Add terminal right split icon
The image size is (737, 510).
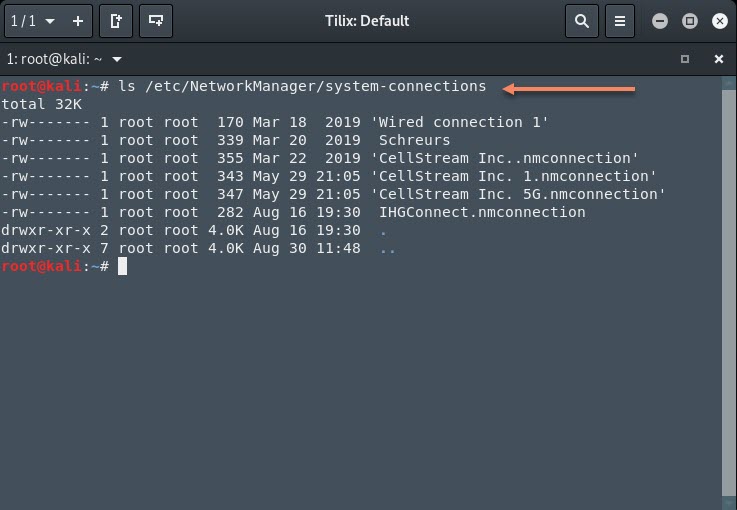[x=116, y=20]
